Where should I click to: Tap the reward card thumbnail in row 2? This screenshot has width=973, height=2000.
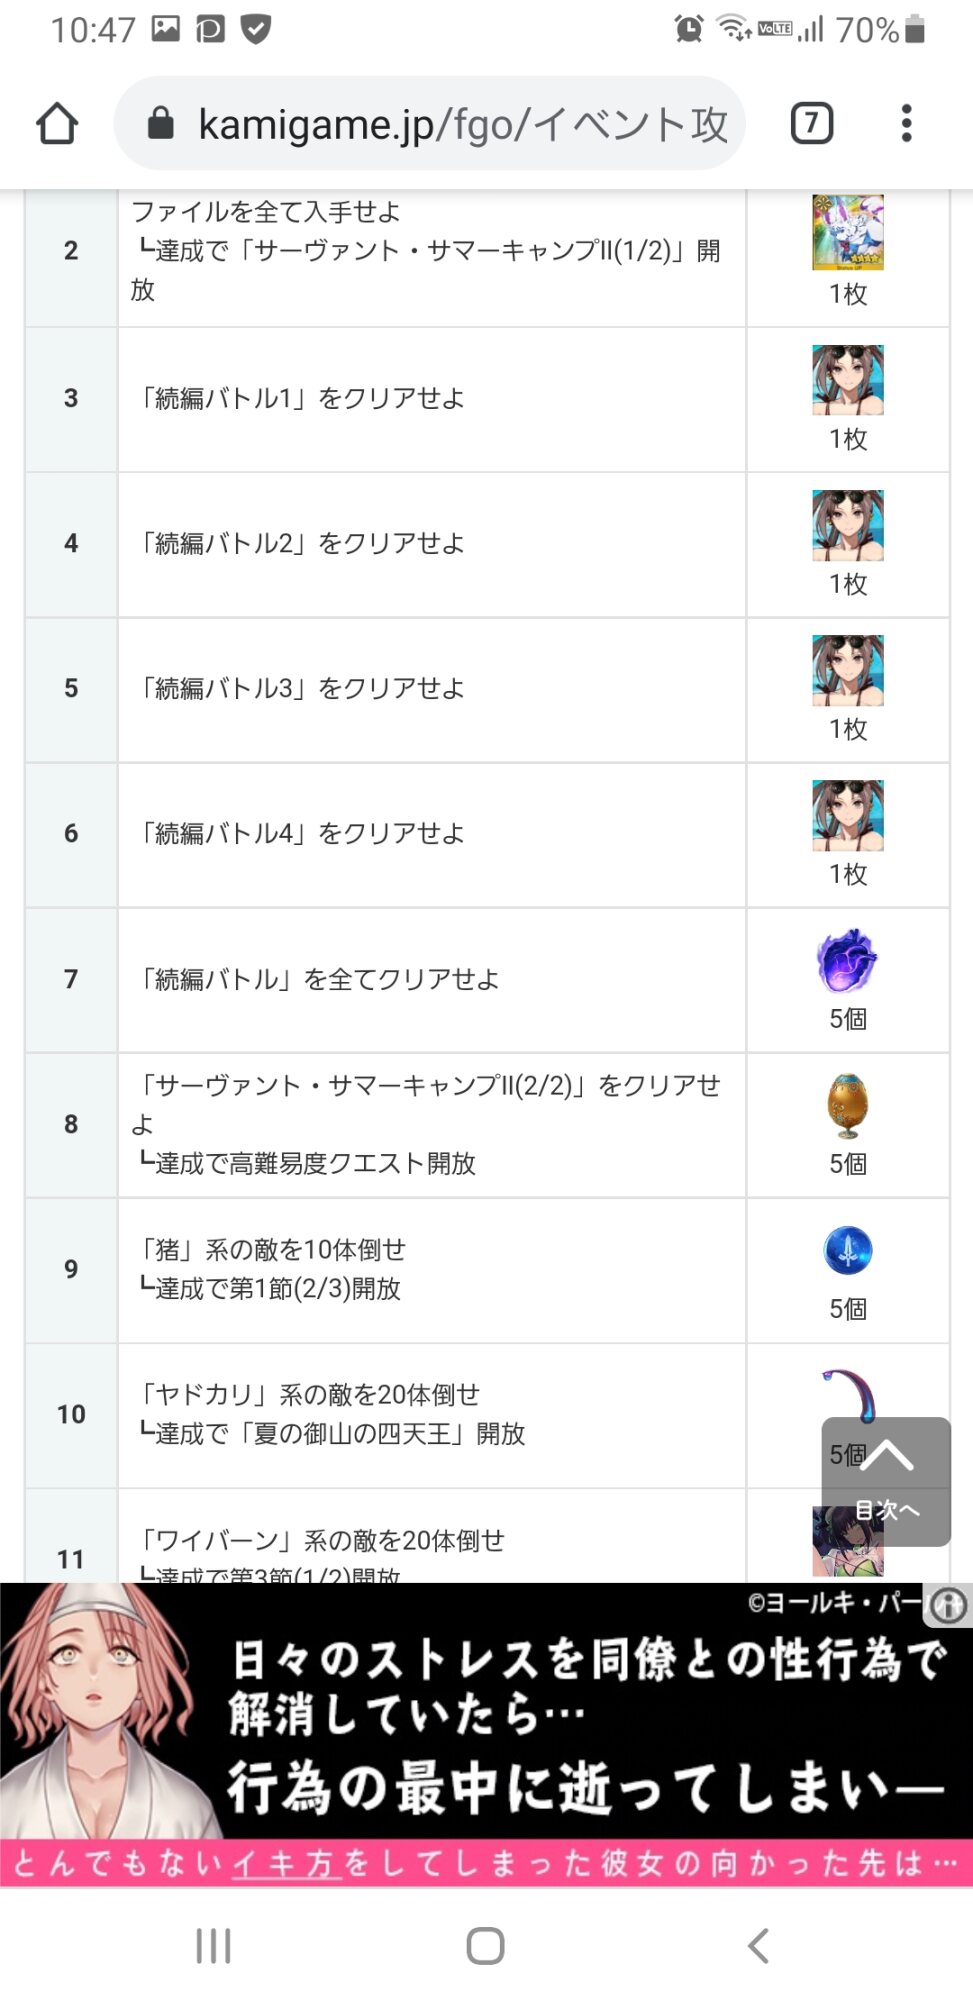click(848, 233)
